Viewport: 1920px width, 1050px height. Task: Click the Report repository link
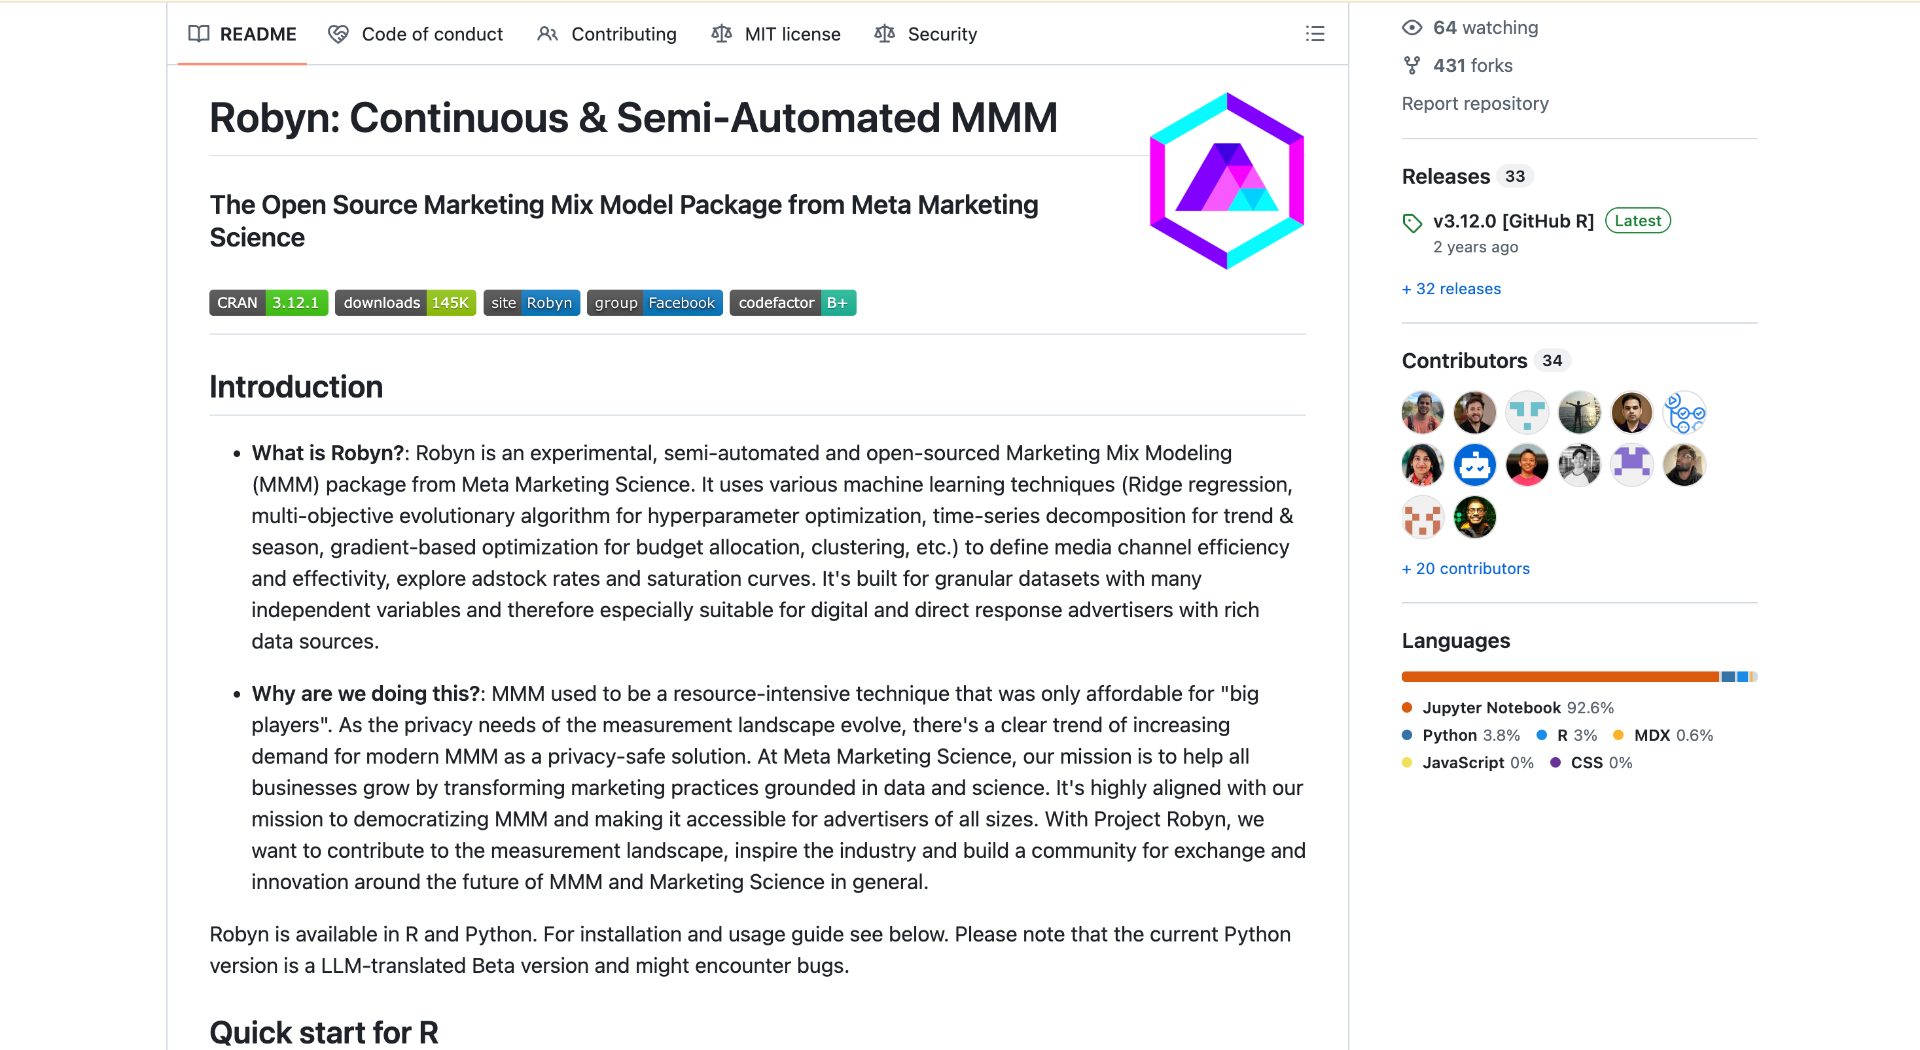pyautogui.click(x=1475, y=104)
